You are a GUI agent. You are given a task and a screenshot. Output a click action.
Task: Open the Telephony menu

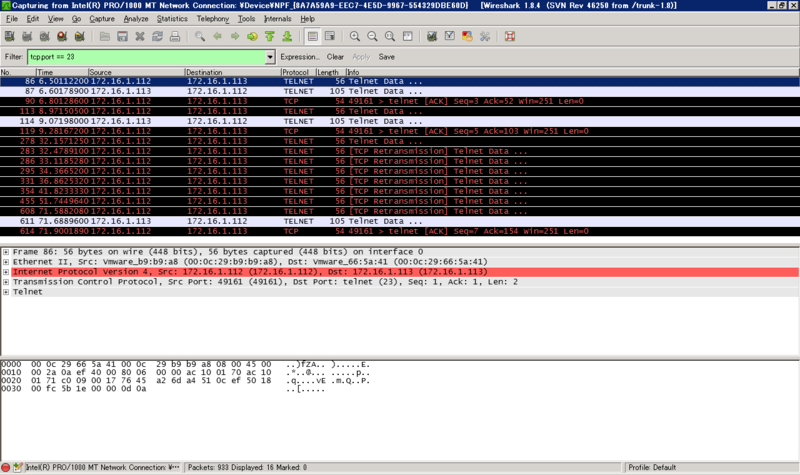213,19
